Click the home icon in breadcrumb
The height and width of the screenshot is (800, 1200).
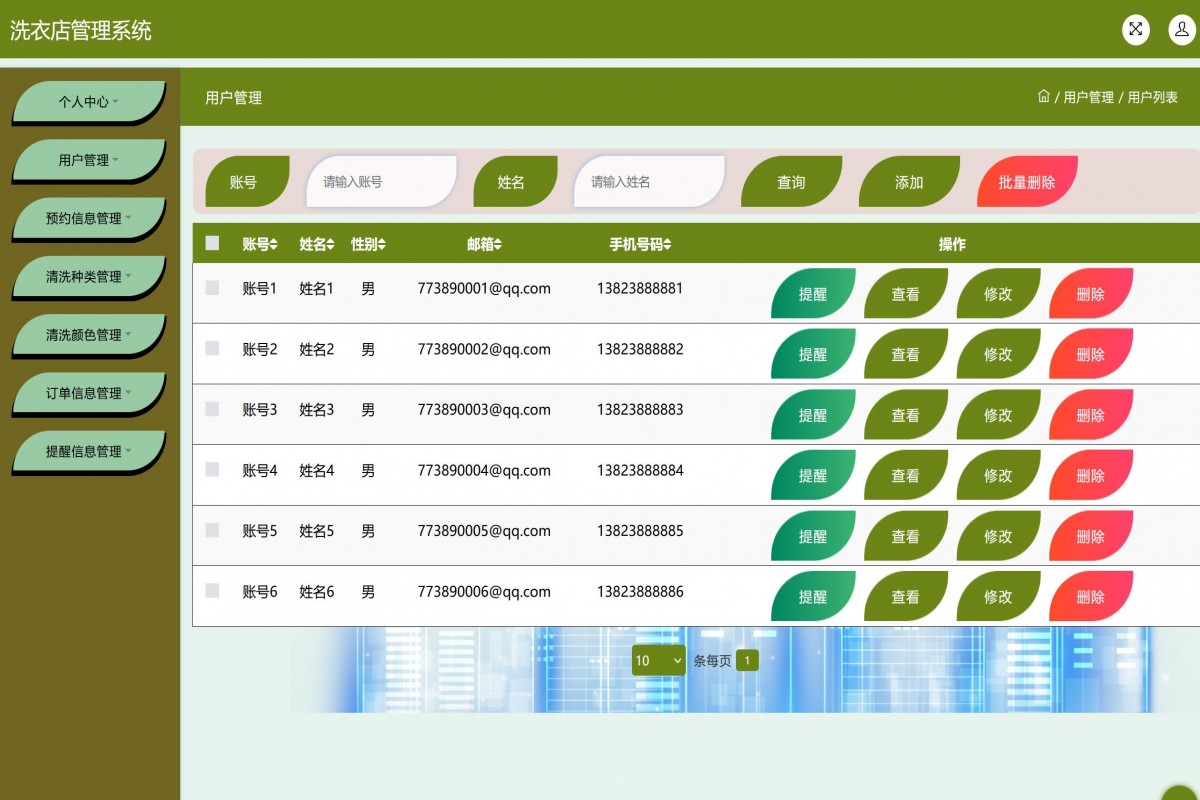[1044, 97]
